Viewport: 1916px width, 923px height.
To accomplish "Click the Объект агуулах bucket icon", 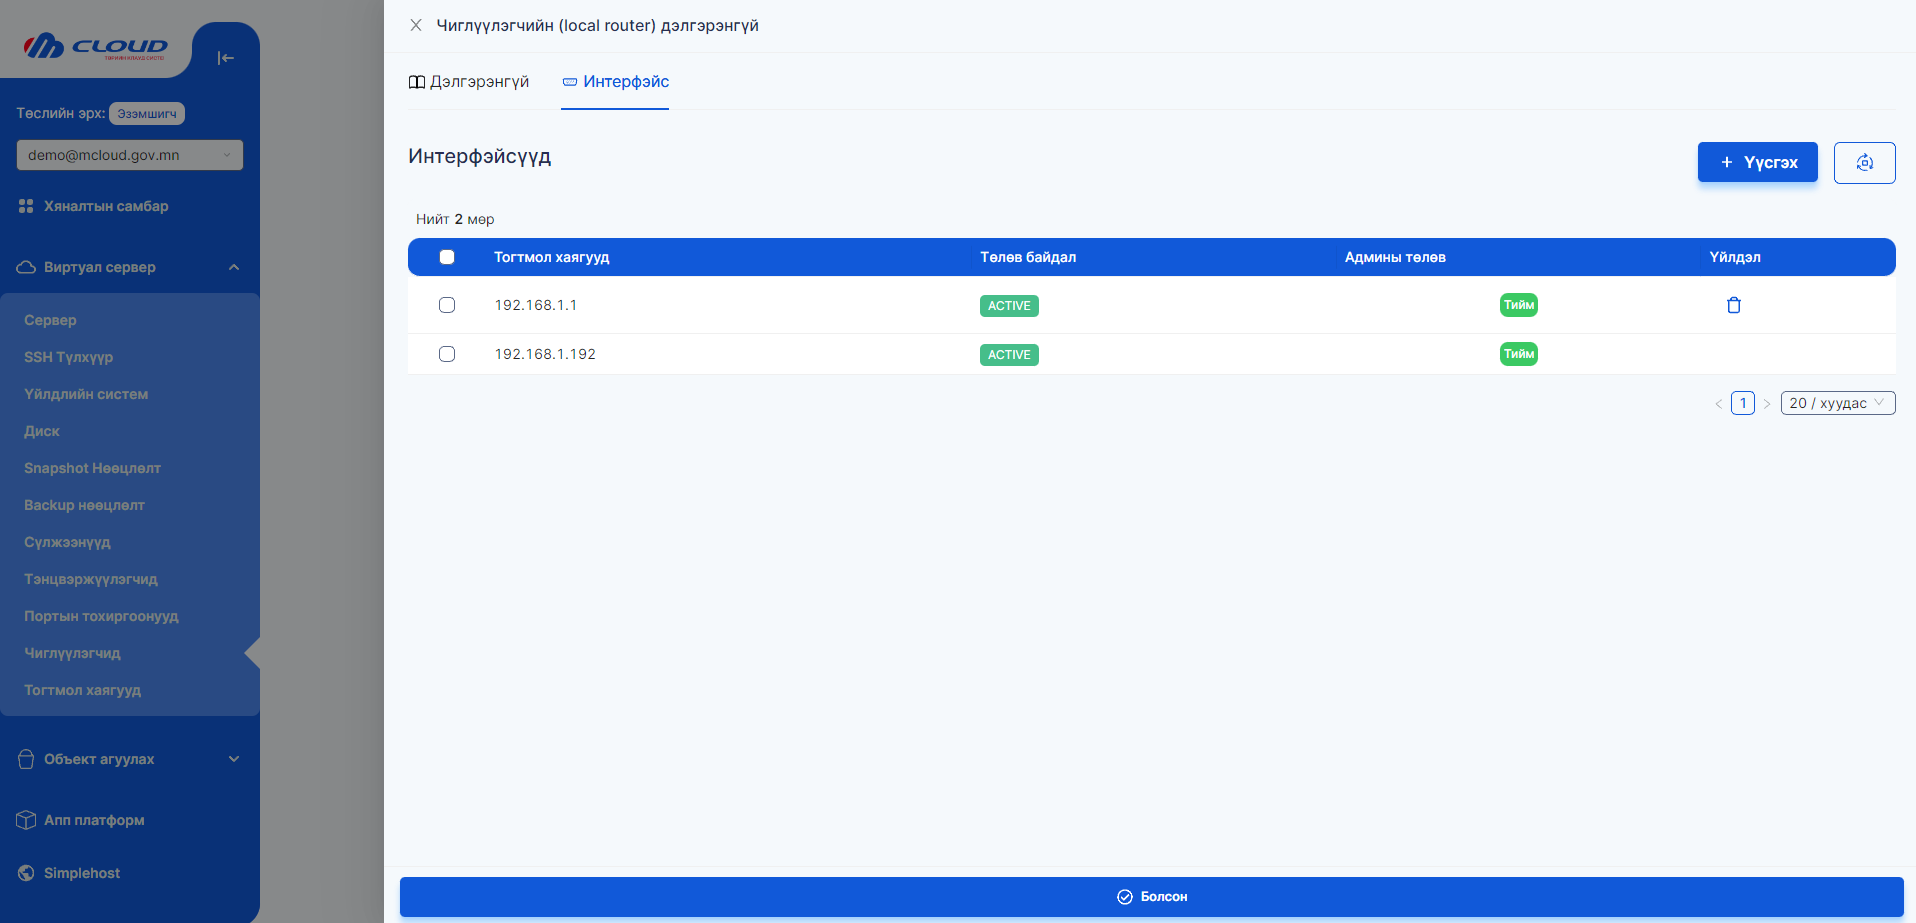I will [x=26, y=759].
